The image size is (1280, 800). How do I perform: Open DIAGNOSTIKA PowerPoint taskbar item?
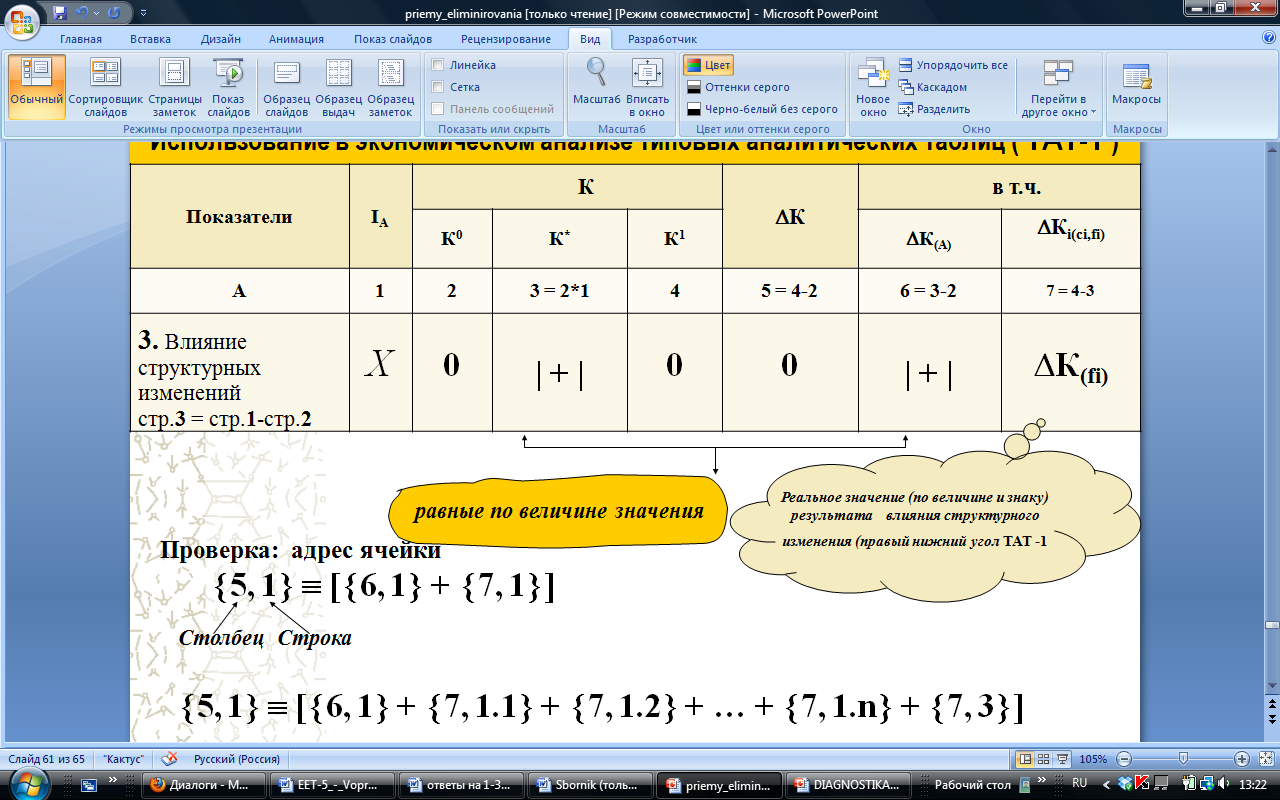pos(846,785)
